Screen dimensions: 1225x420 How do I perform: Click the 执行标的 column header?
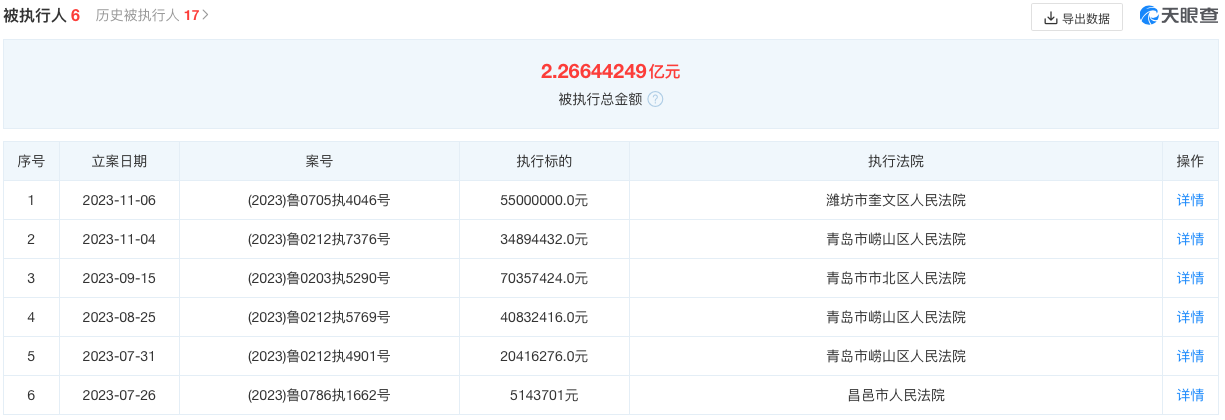[x=544, y=161]
